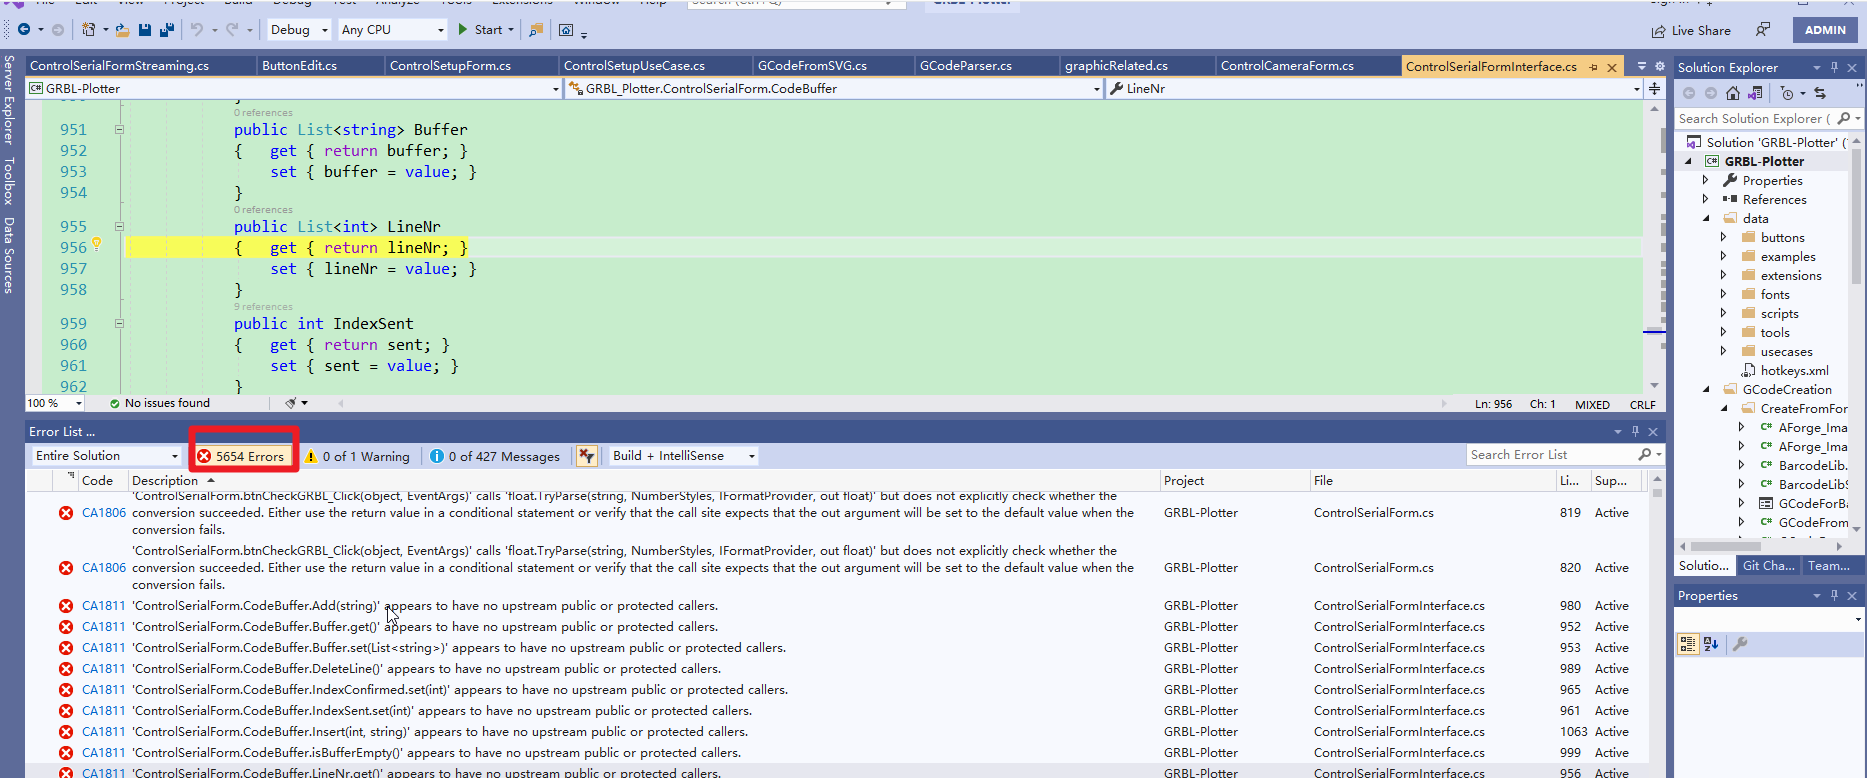Click the Open File toolbar icon
Image resolution: width=1867 pixels, height=778 pixels.
(122, 30)
